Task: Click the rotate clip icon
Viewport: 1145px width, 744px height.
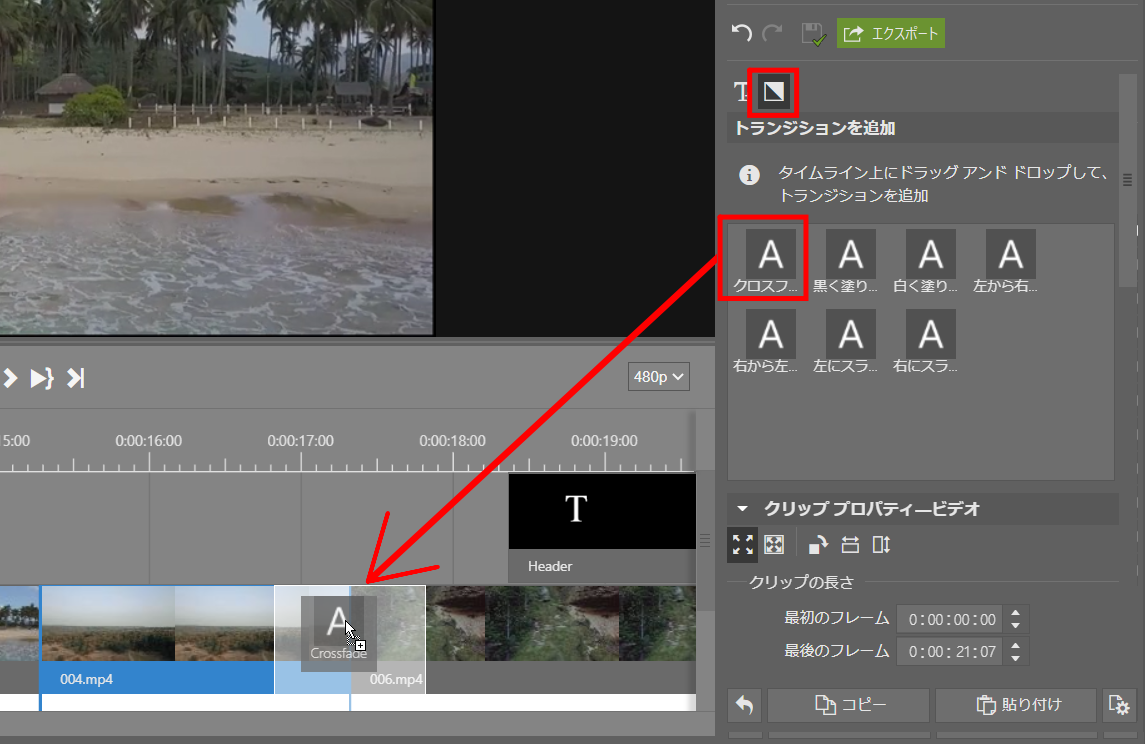Action: (x=817, y=545)
